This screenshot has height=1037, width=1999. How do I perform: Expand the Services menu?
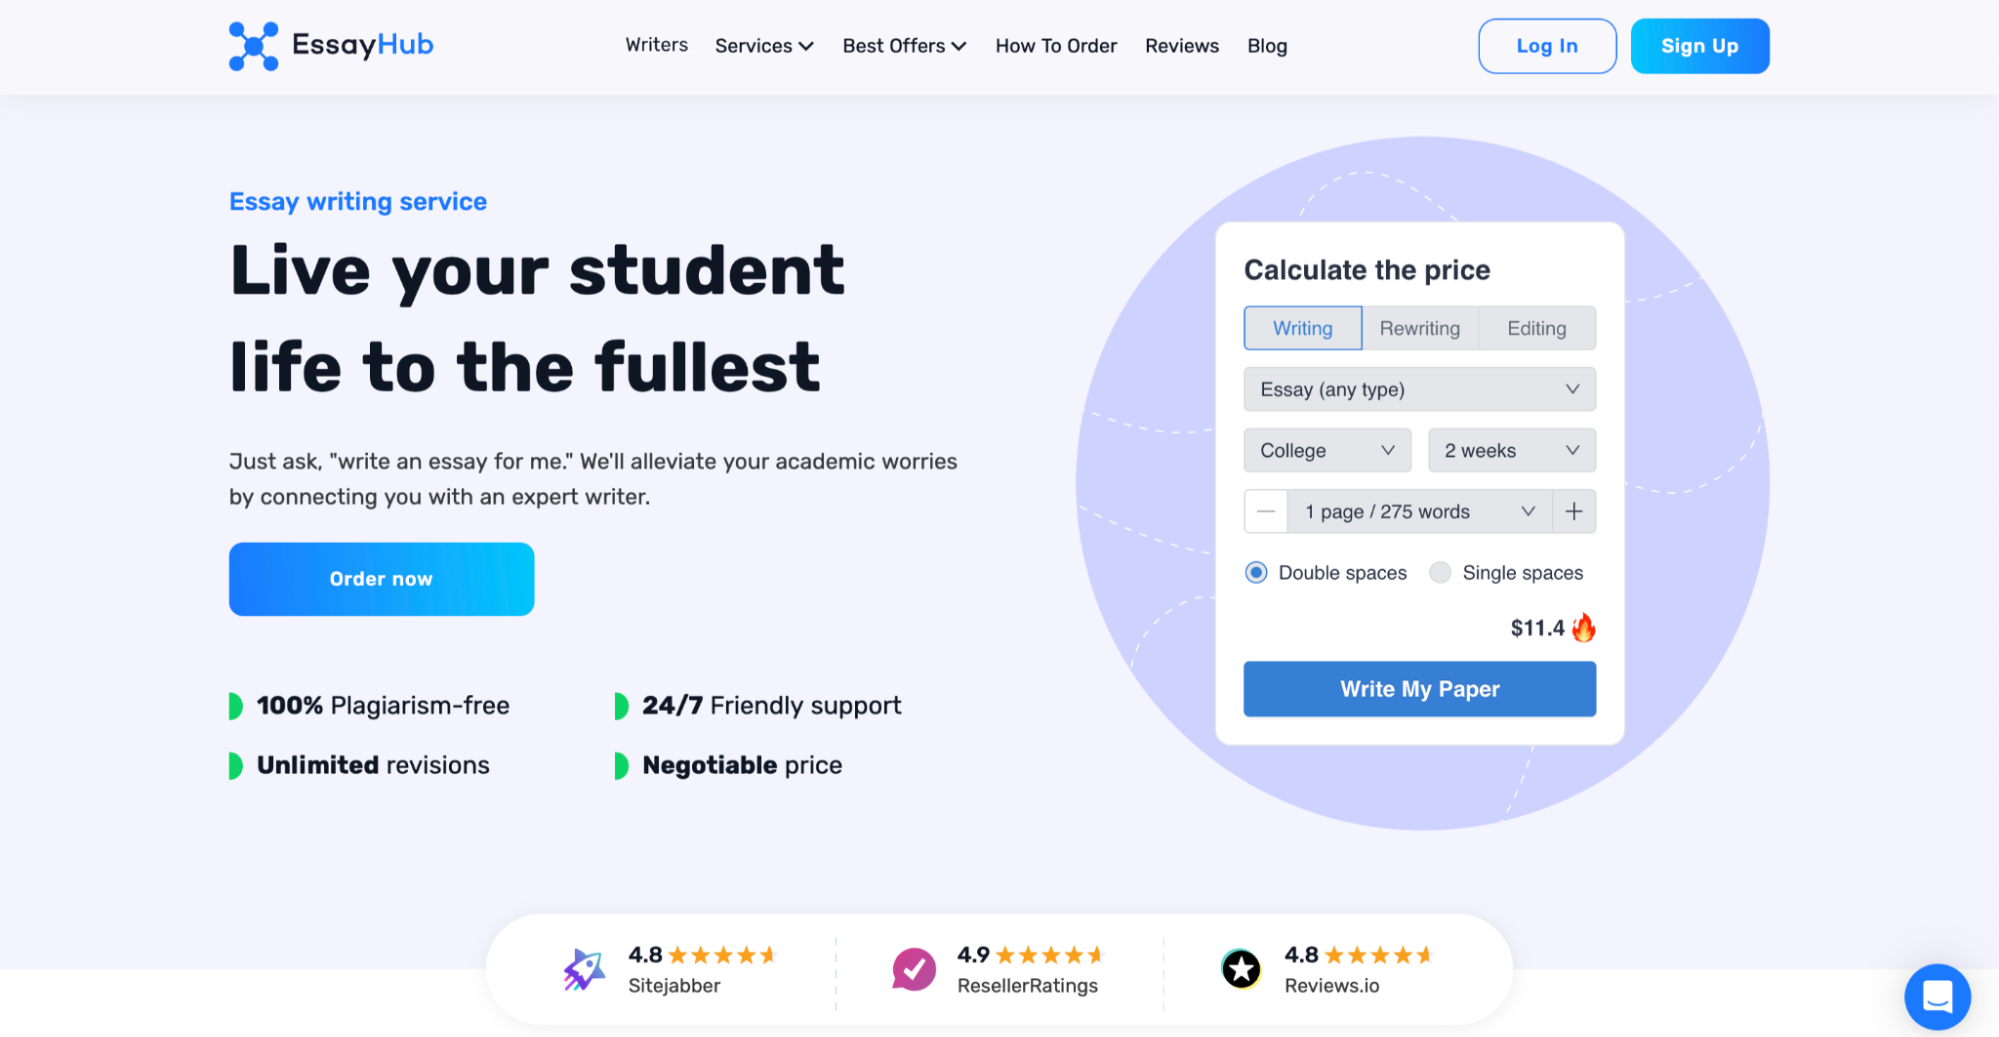coord(764,46)
